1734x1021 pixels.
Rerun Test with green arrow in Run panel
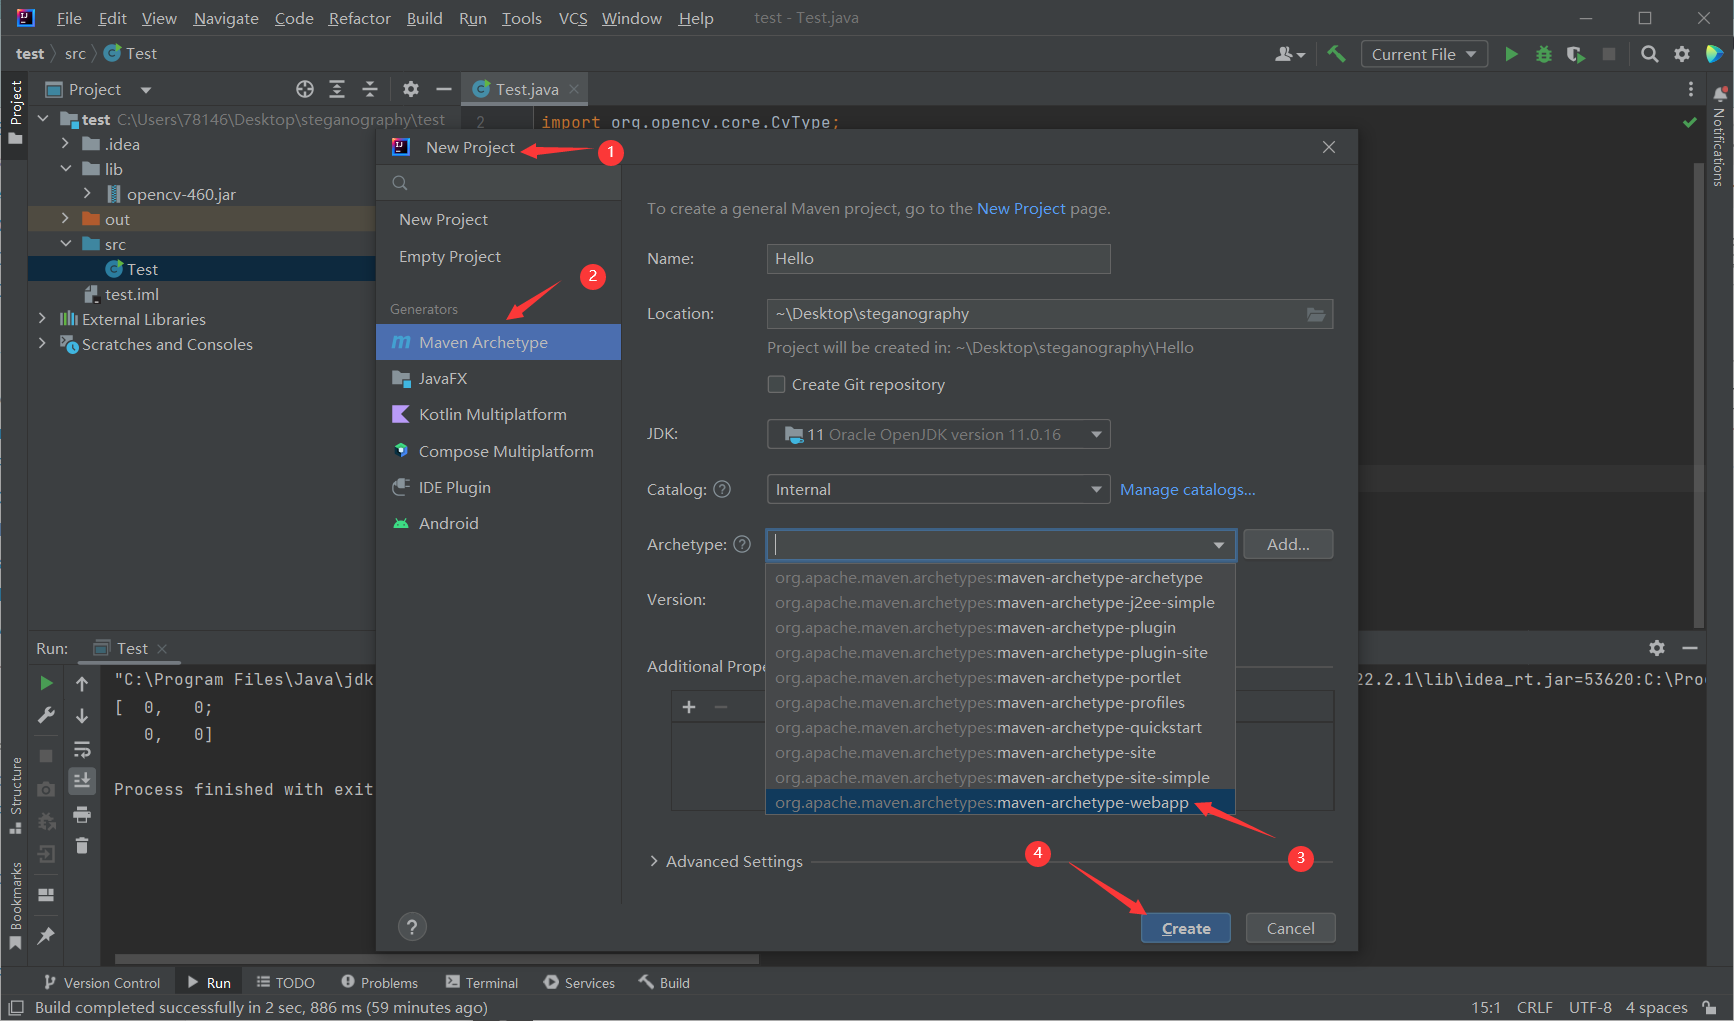point(46,683)
